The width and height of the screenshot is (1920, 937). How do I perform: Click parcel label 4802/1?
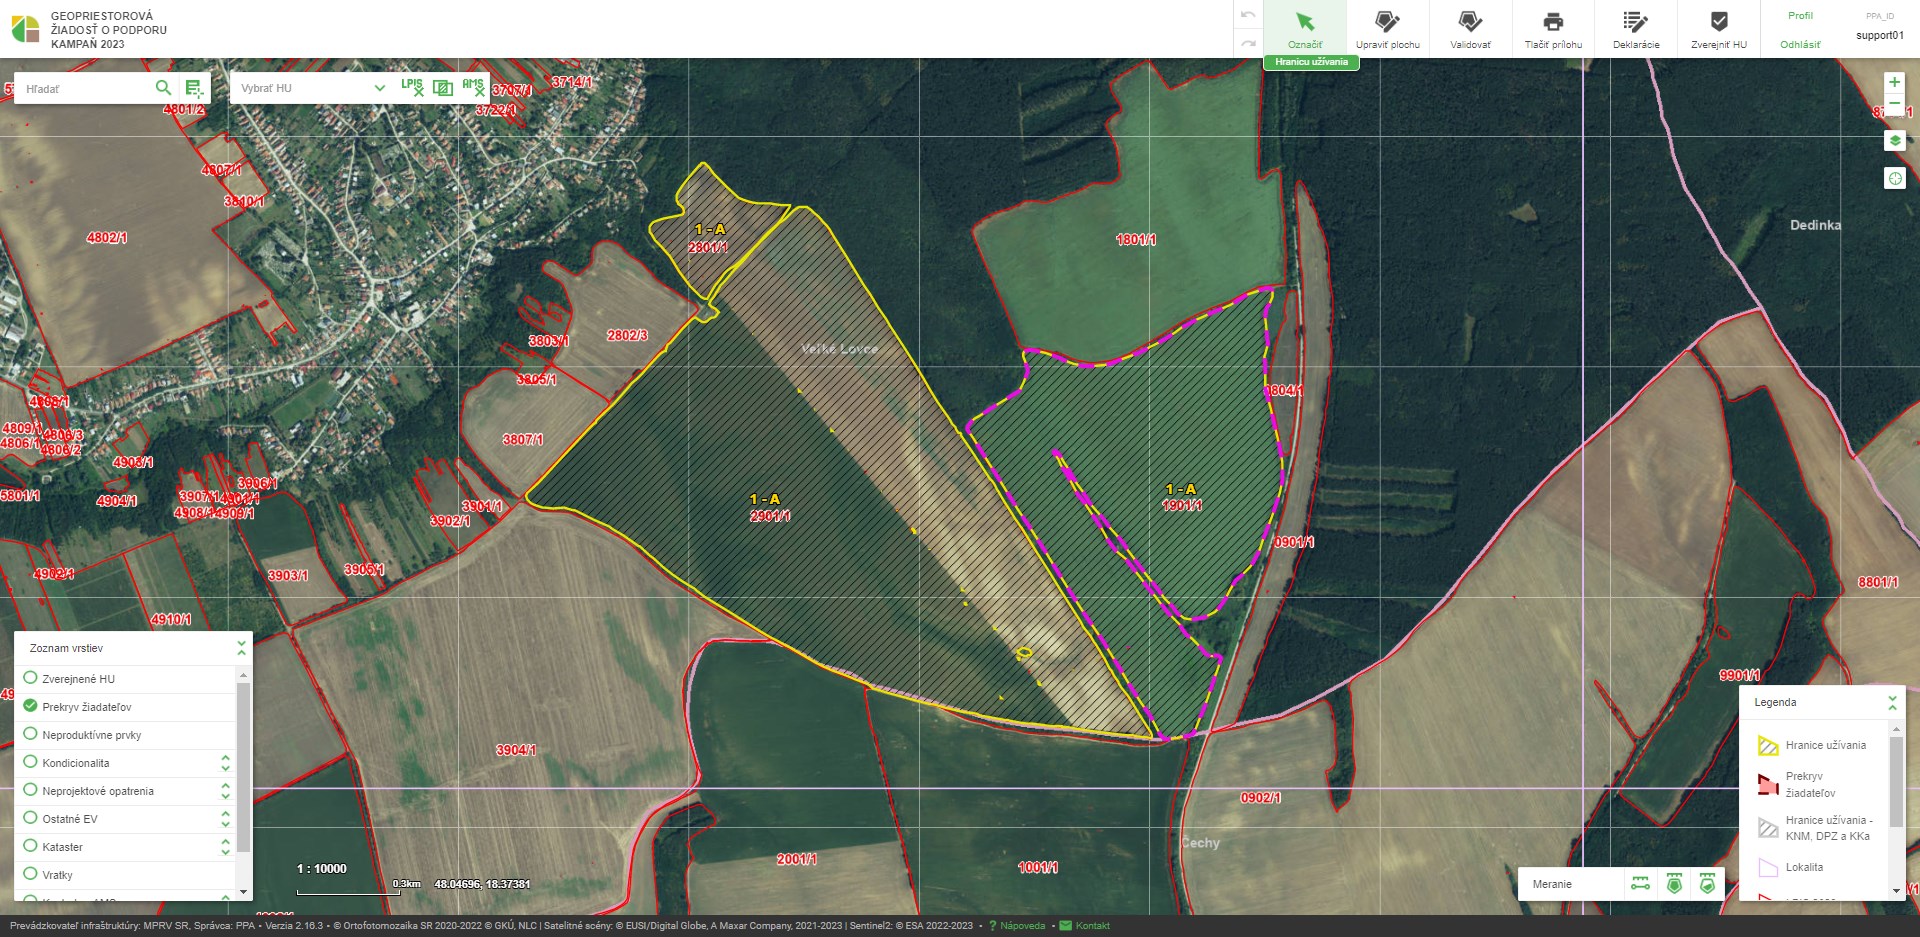pos(107,238)
